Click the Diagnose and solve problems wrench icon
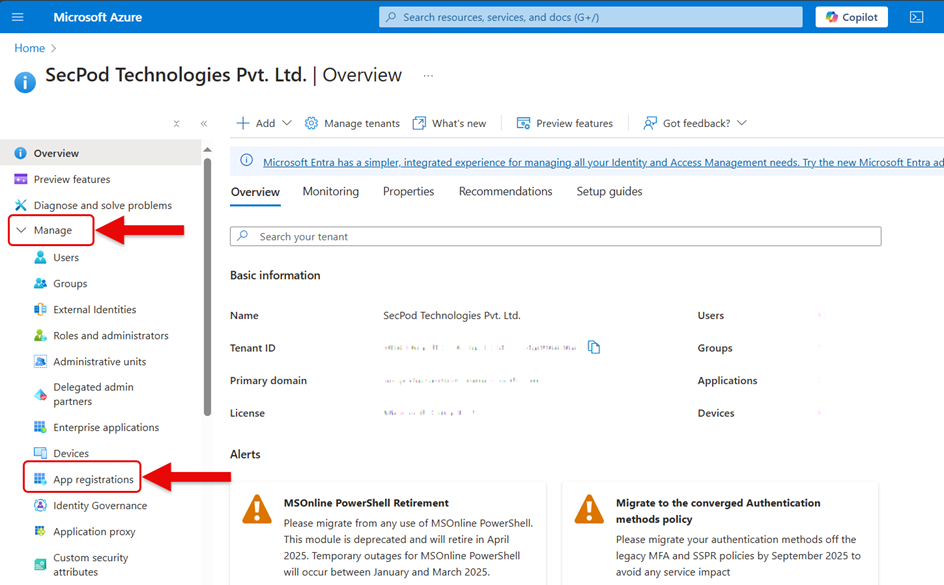 click(20, 205)
